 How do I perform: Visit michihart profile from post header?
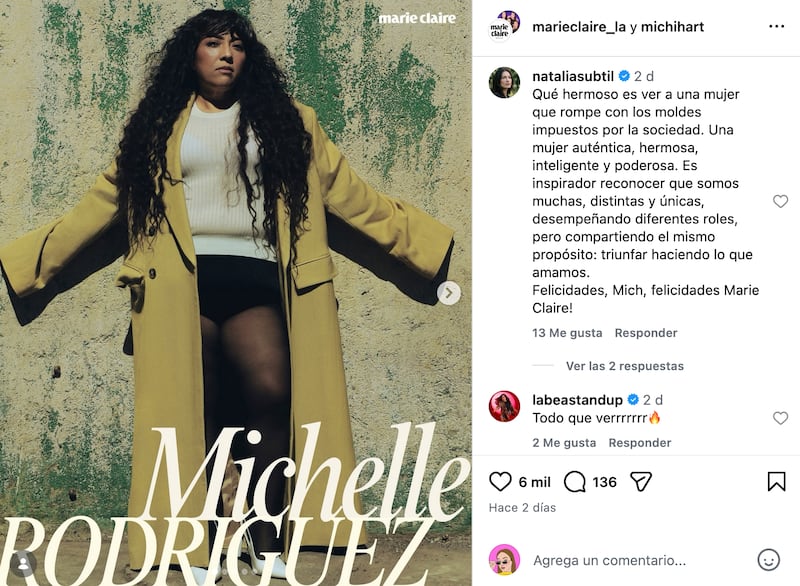672,27
